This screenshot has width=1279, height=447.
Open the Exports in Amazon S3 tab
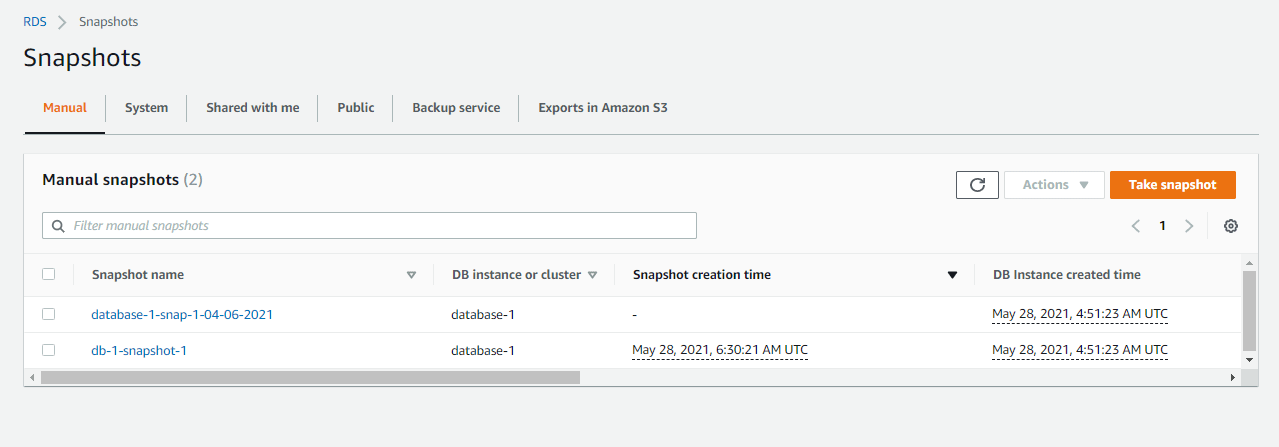[602, 108]
